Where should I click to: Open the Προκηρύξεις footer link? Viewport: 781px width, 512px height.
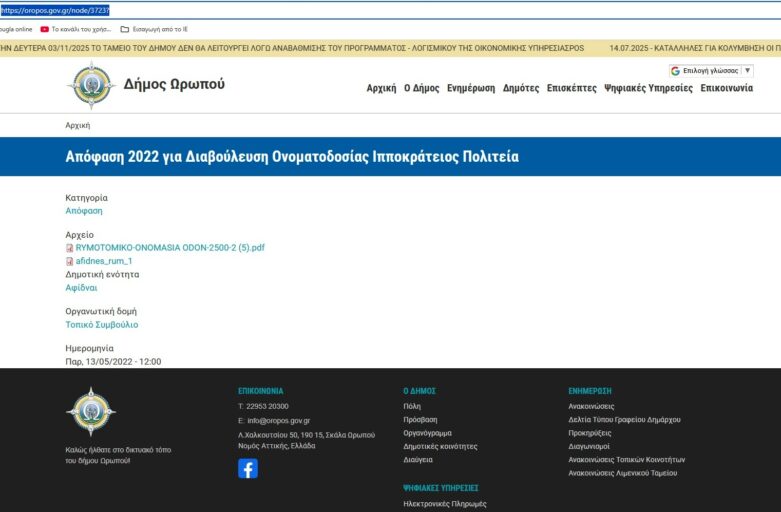(590, 433)
